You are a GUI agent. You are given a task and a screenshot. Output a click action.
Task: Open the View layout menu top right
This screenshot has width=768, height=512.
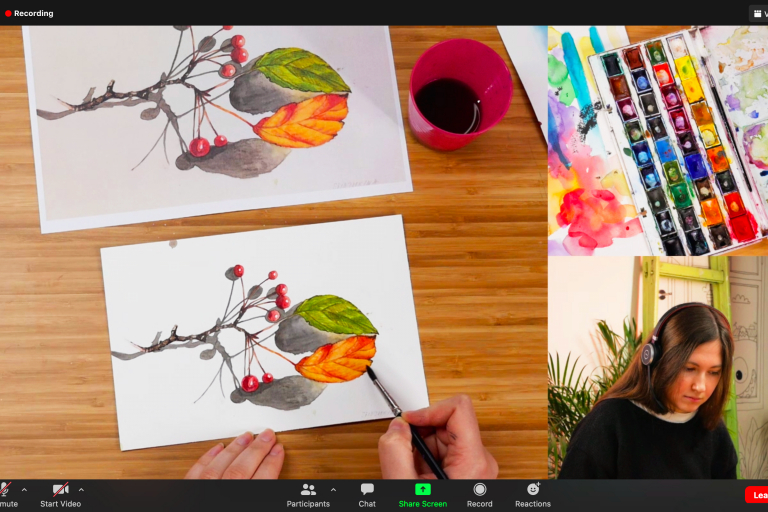pyautogui.click(x=758, y=13)
